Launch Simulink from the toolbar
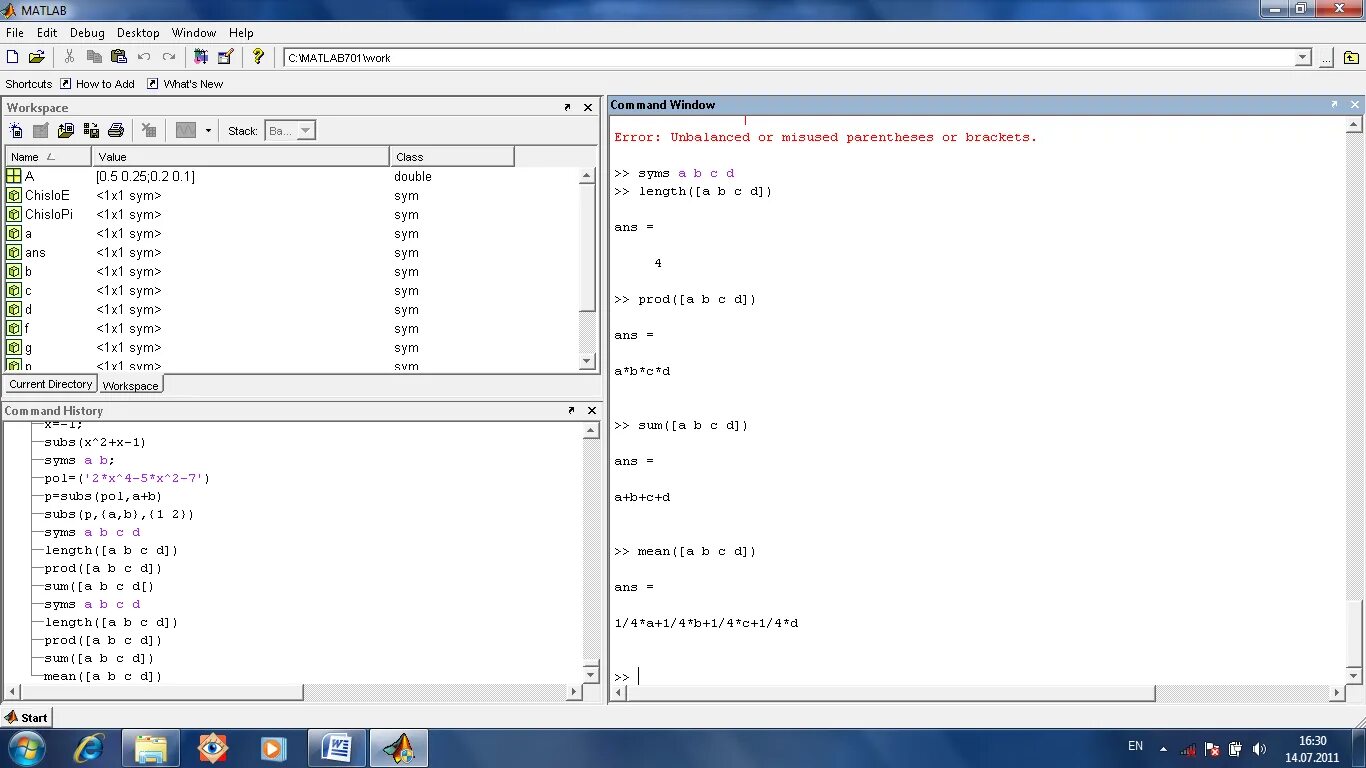This screenshot has width=1366, height=768. coord(201,57)
